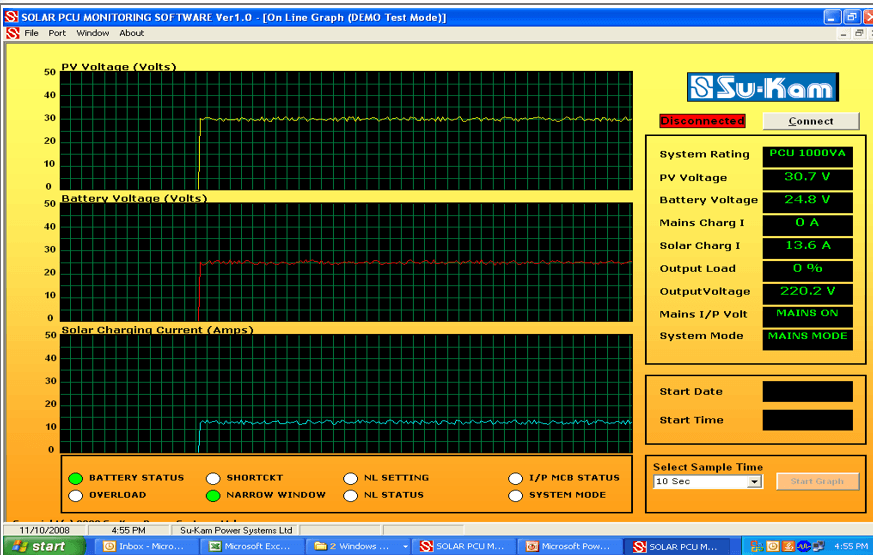
Task: Open the File menu
Action: click(31, 33)
